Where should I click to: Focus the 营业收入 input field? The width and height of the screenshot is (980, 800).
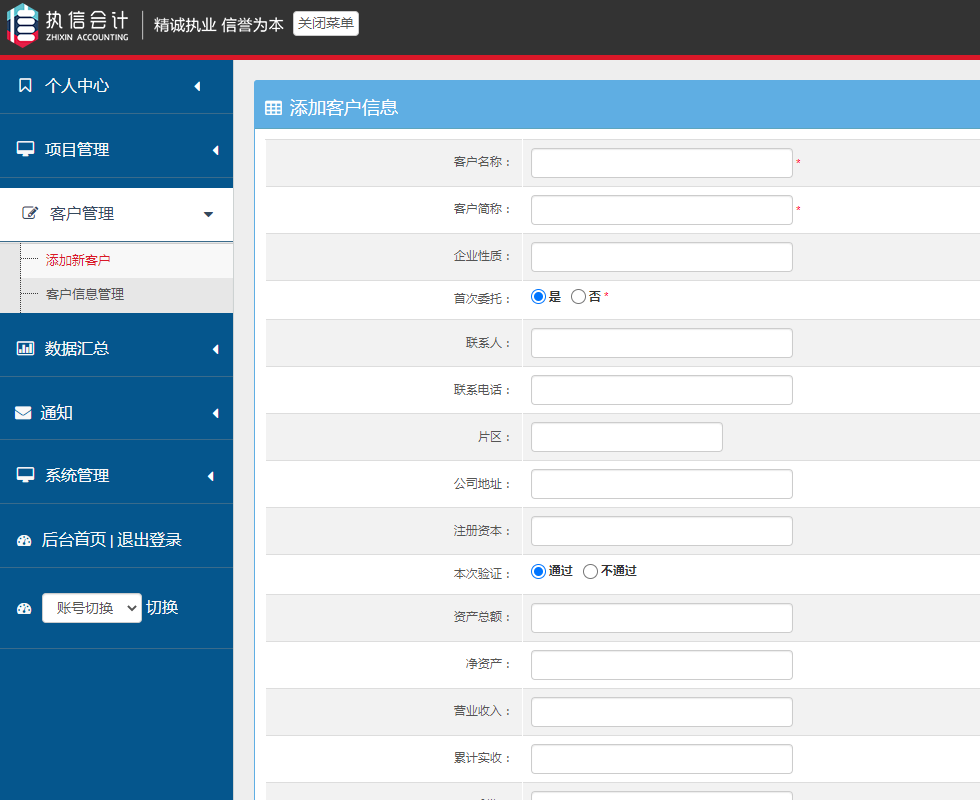(x=662, y=712)
